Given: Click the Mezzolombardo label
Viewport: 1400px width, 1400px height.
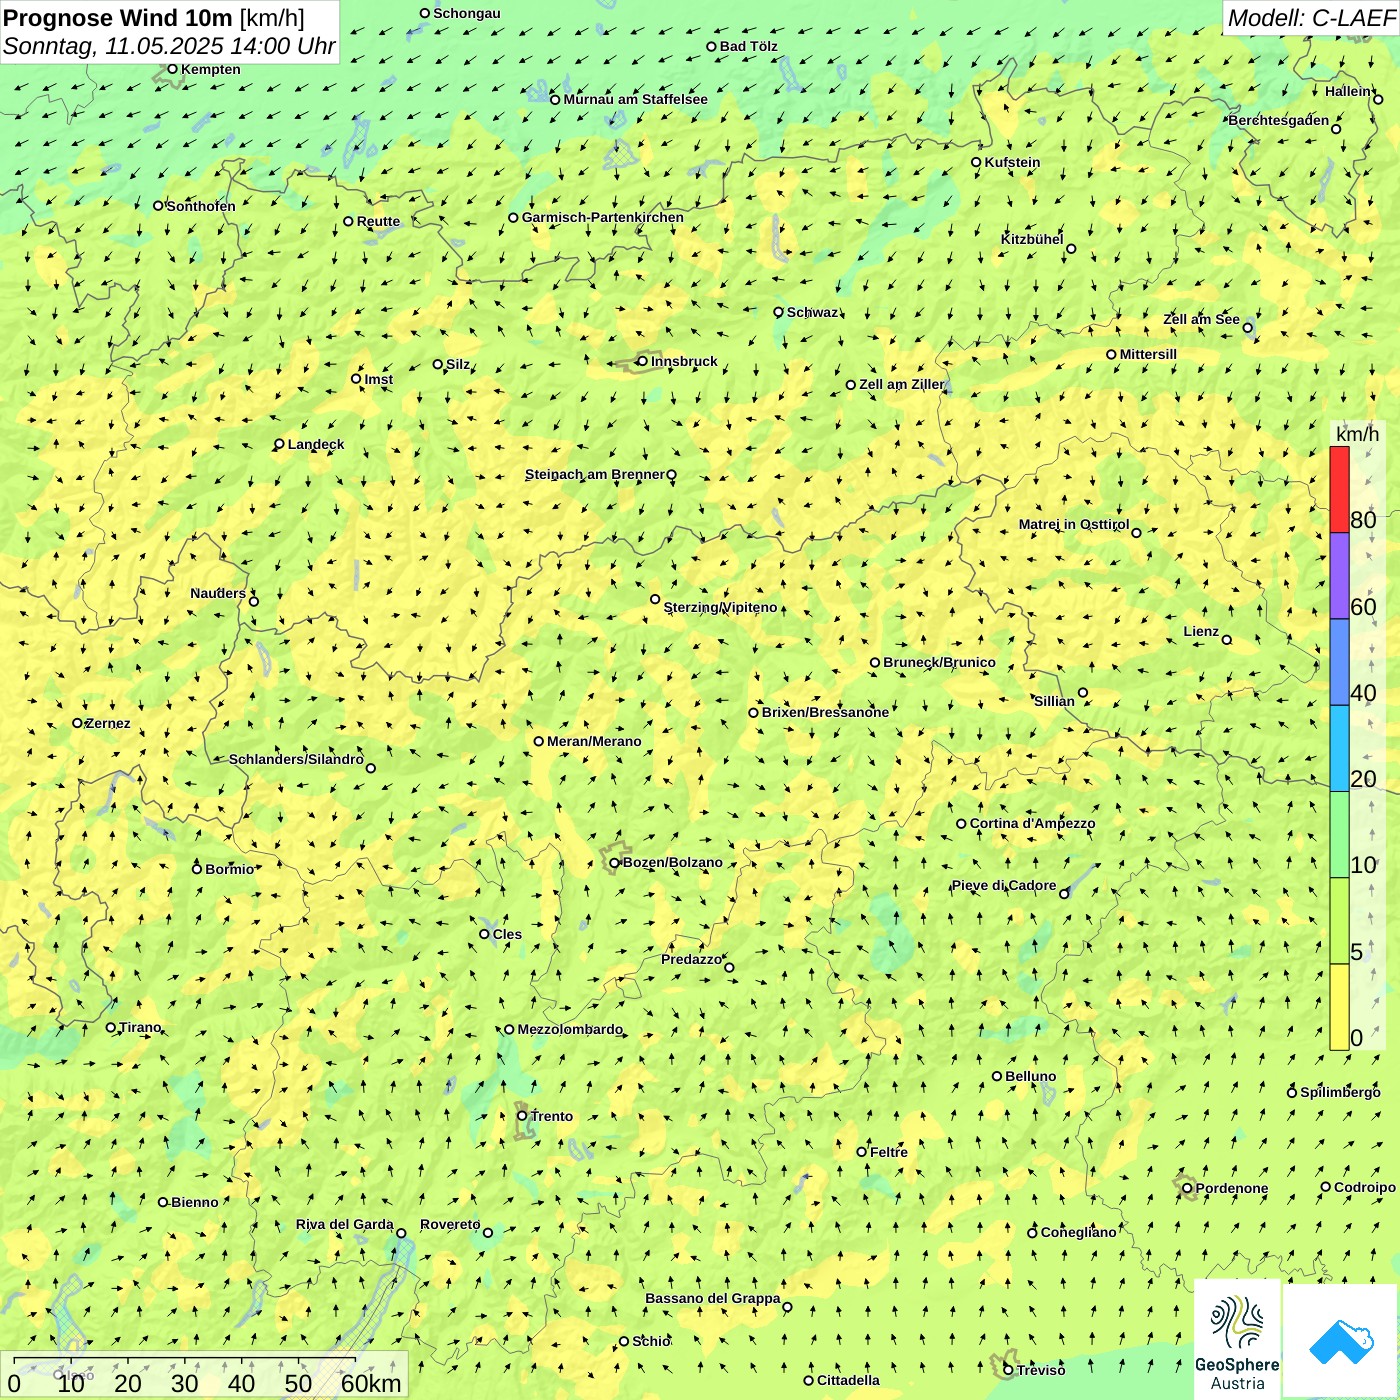Looking at the screenshot, I should [570, 1029].
